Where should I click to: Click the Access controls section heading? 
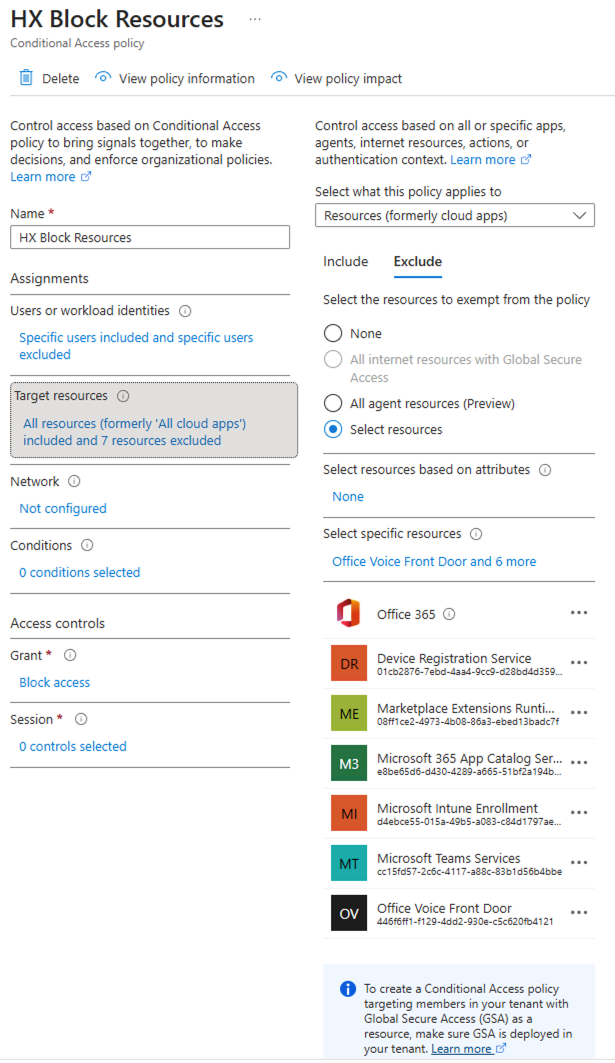(58, 624)
